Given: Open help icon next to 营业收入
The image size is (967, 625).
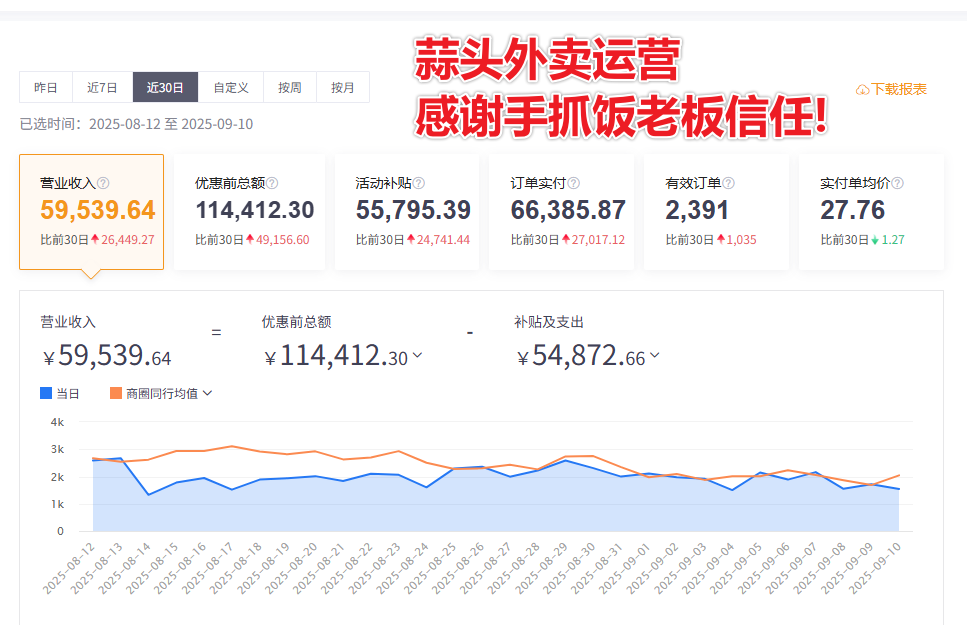Looking at the screenshot, I should coord(104,183).
